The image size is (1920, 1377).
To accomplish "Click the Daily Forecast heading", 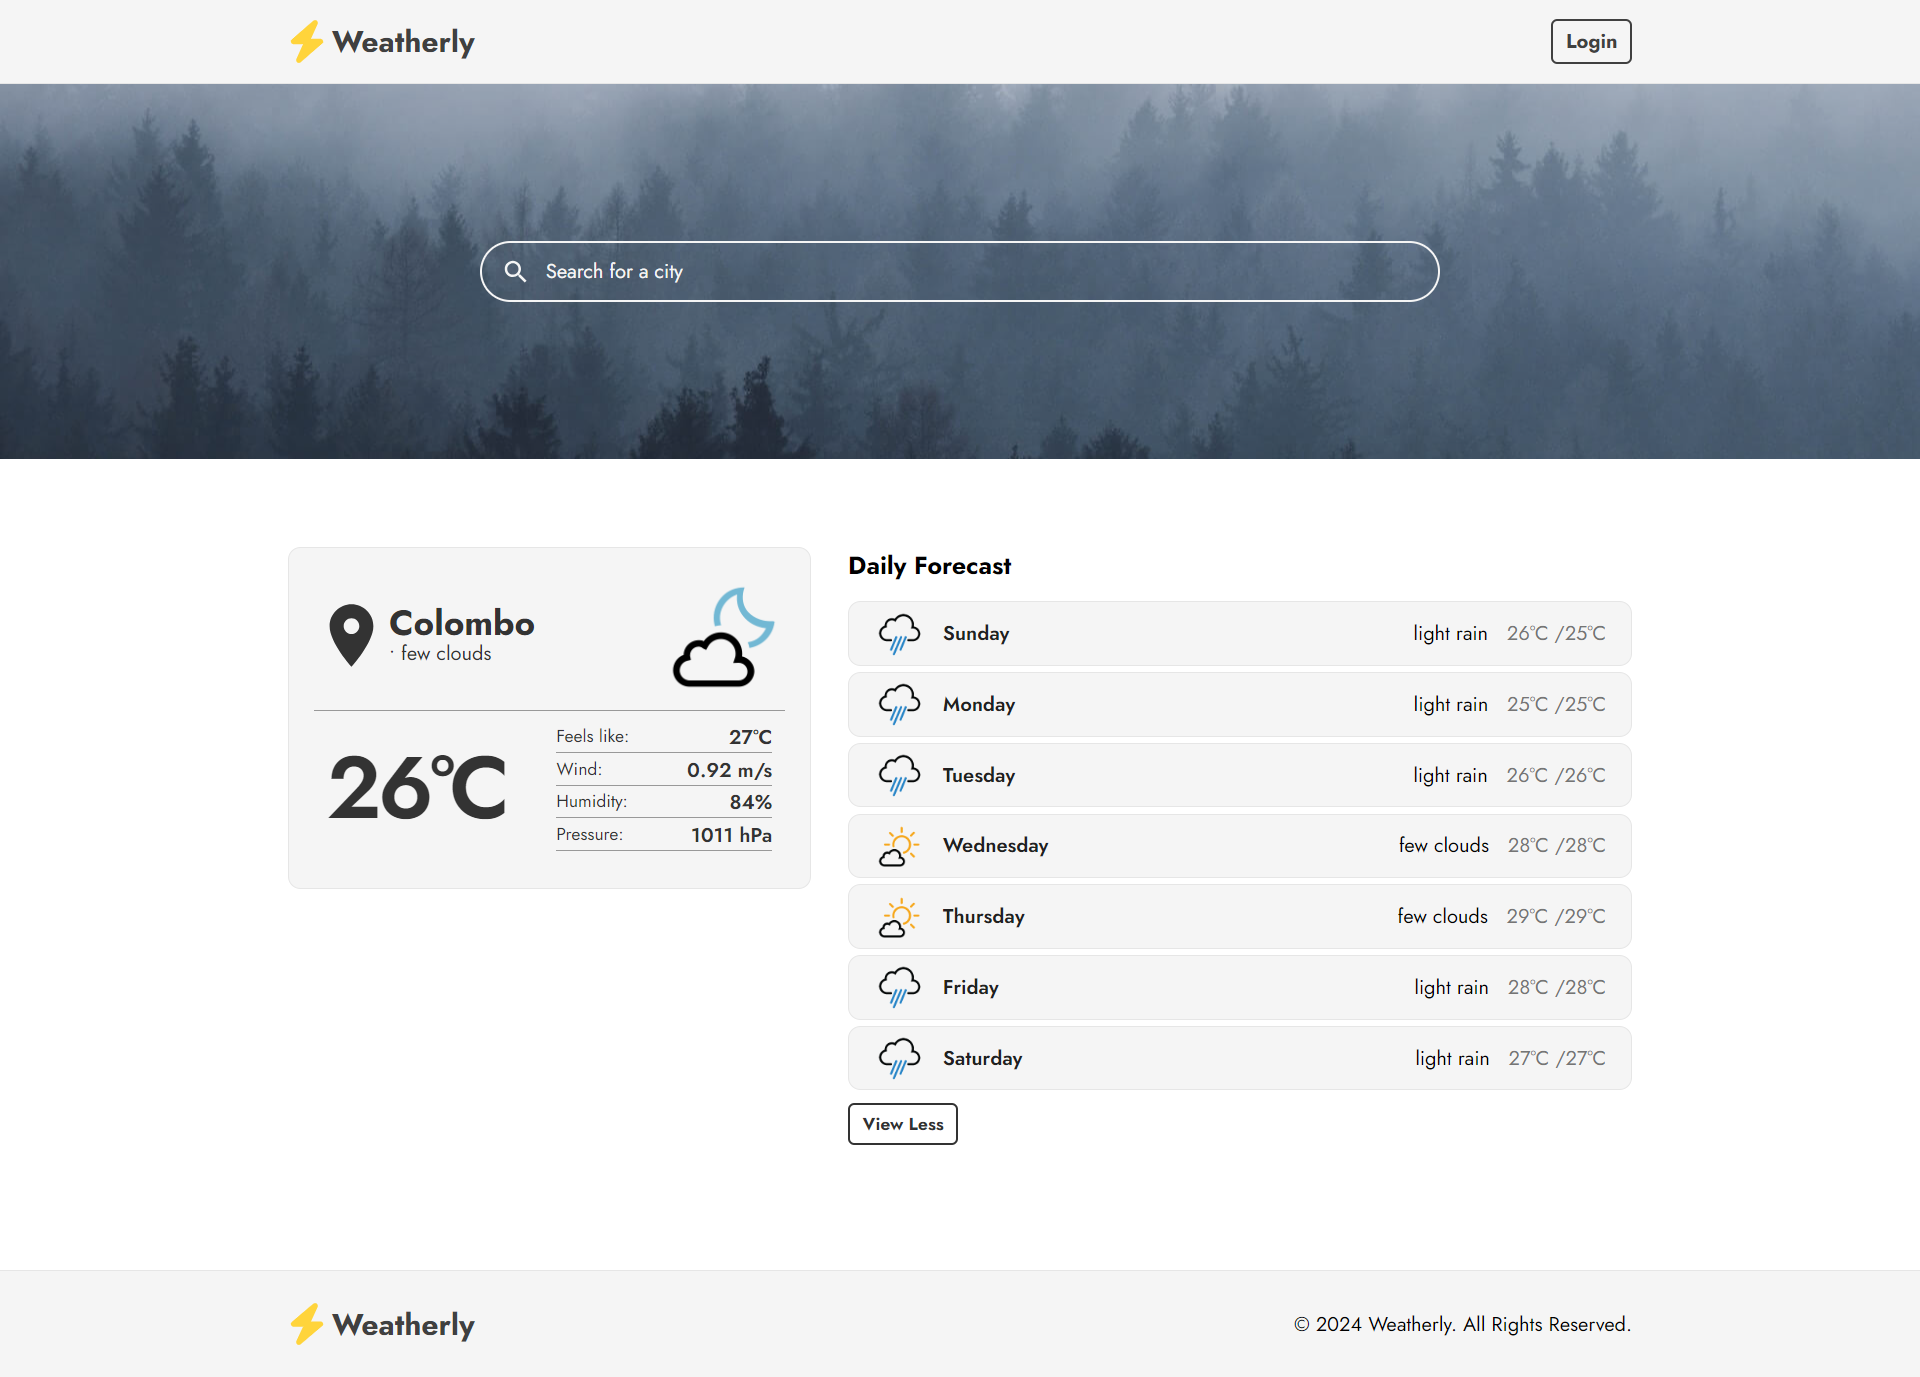I will coord(929,566).
